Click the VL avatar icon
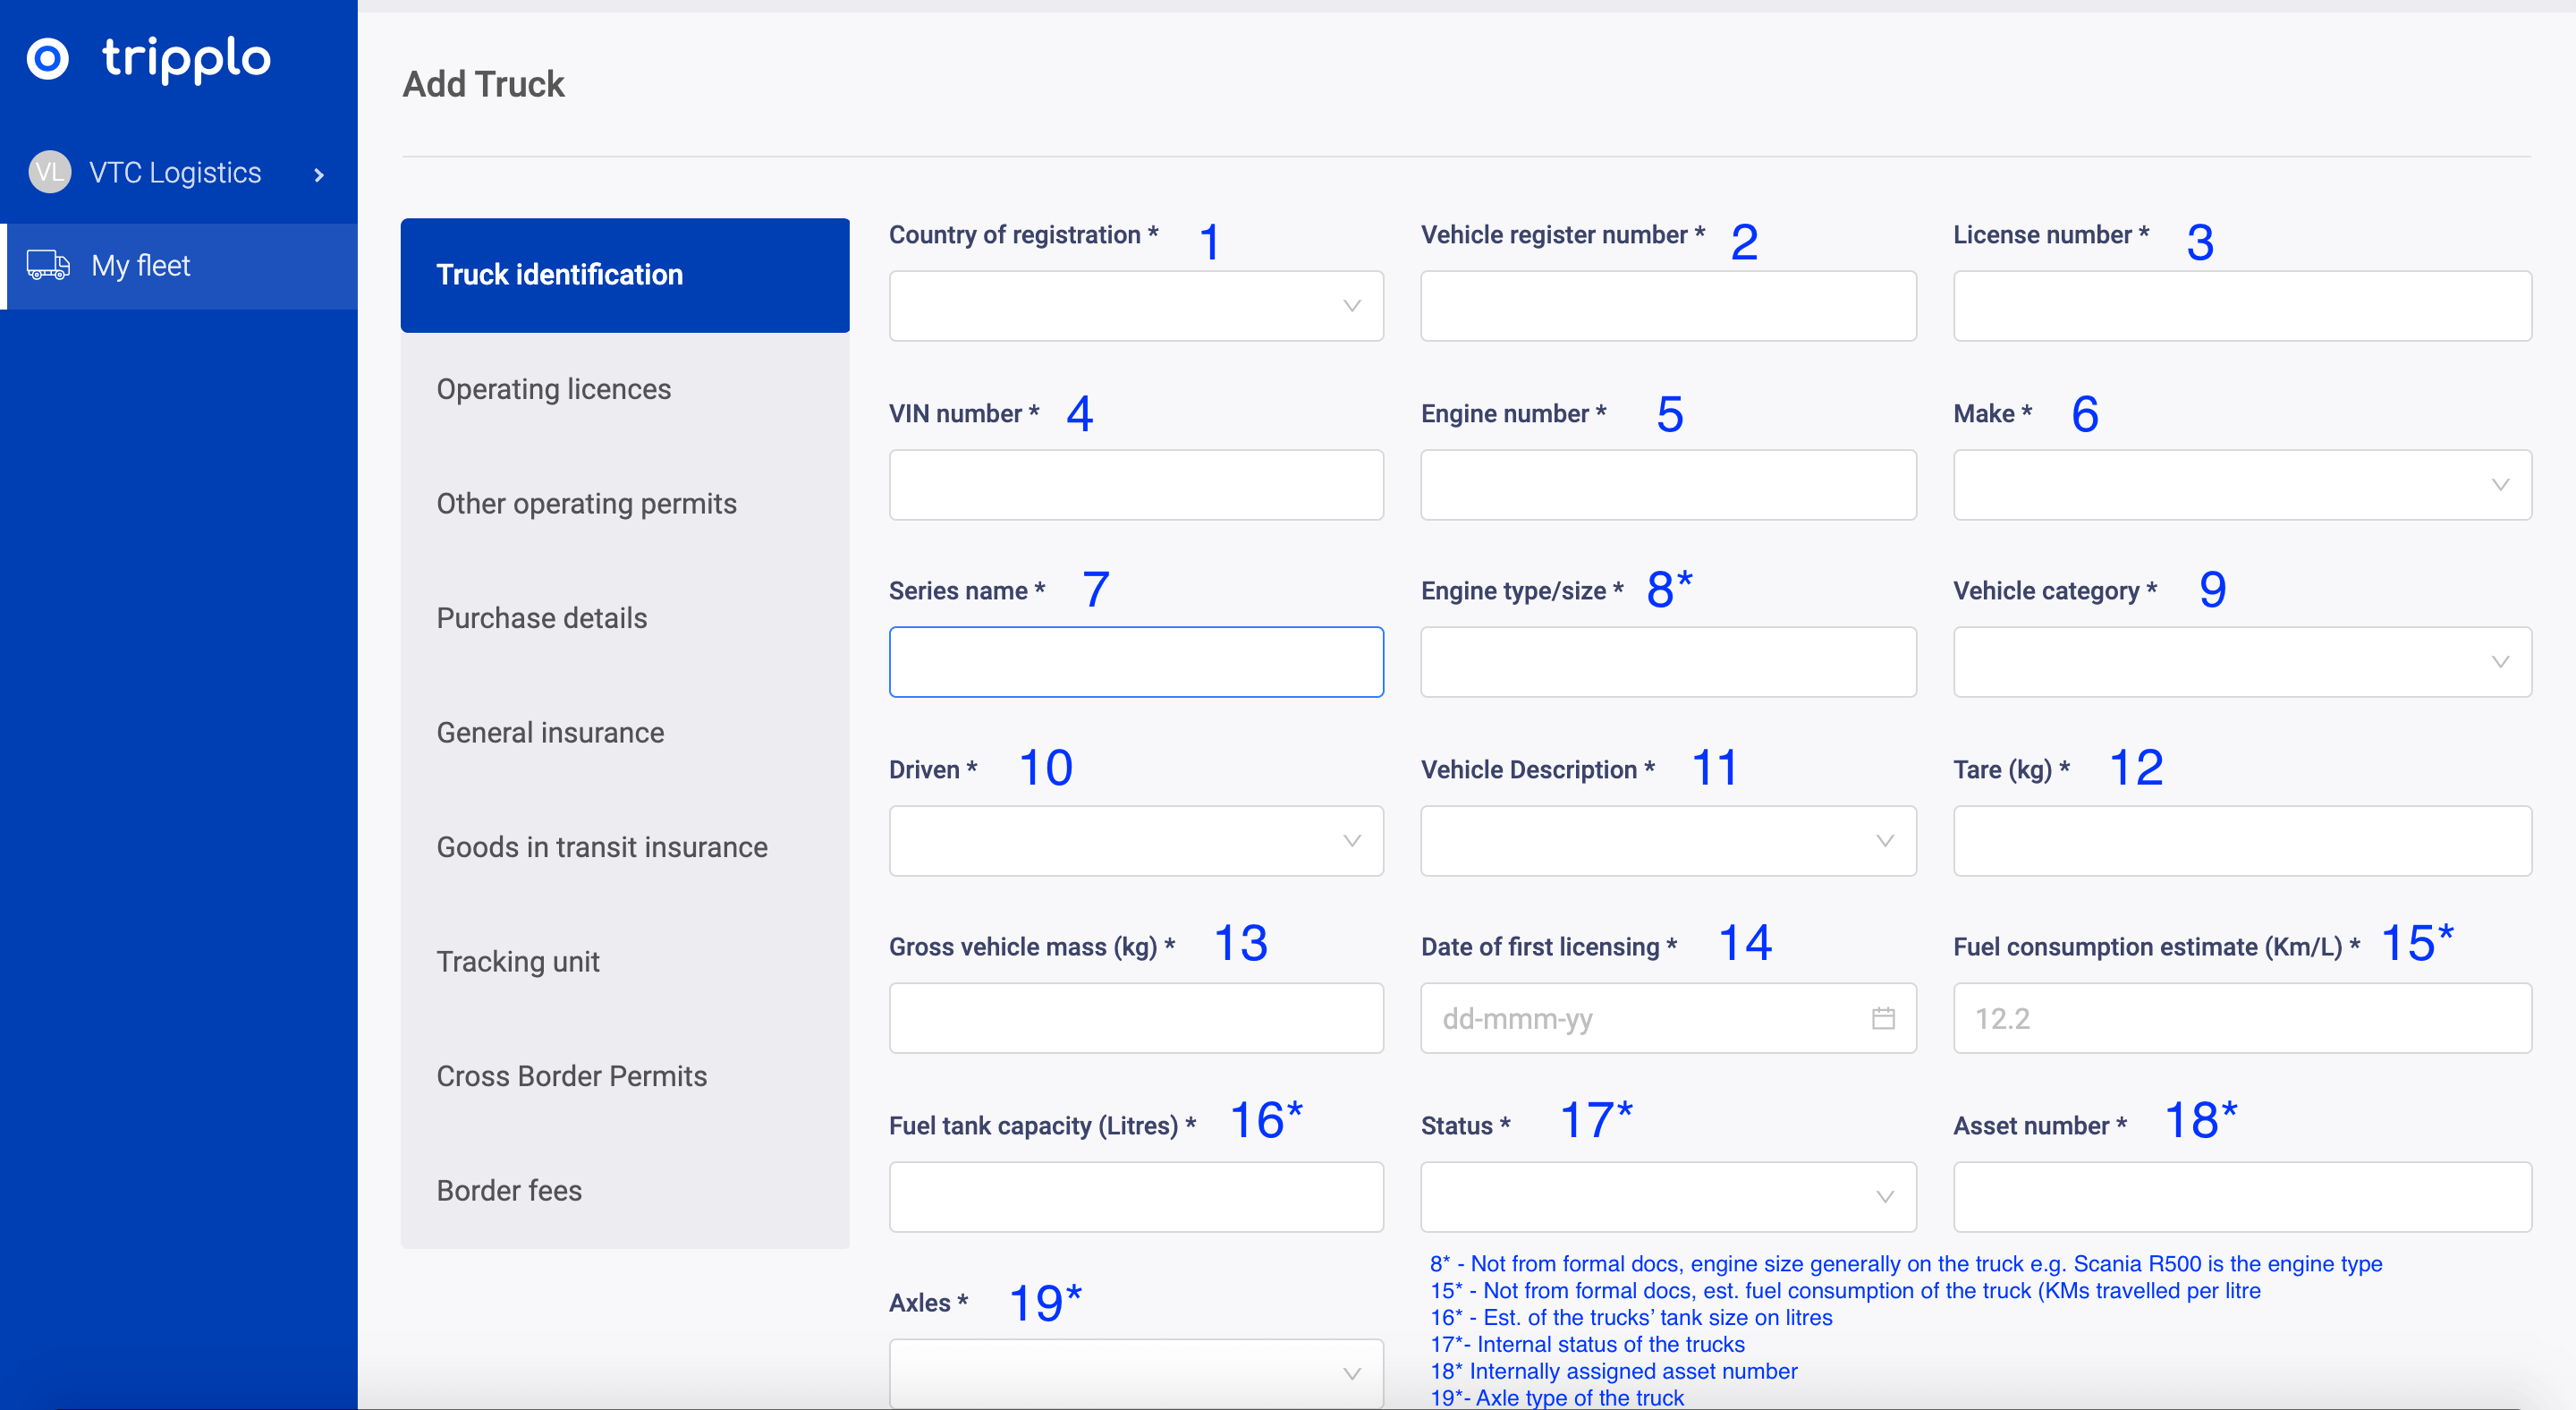Image resolution: width=2576 pixels, height=1410 pixels. pyautogui.click(x=49, y=172)
